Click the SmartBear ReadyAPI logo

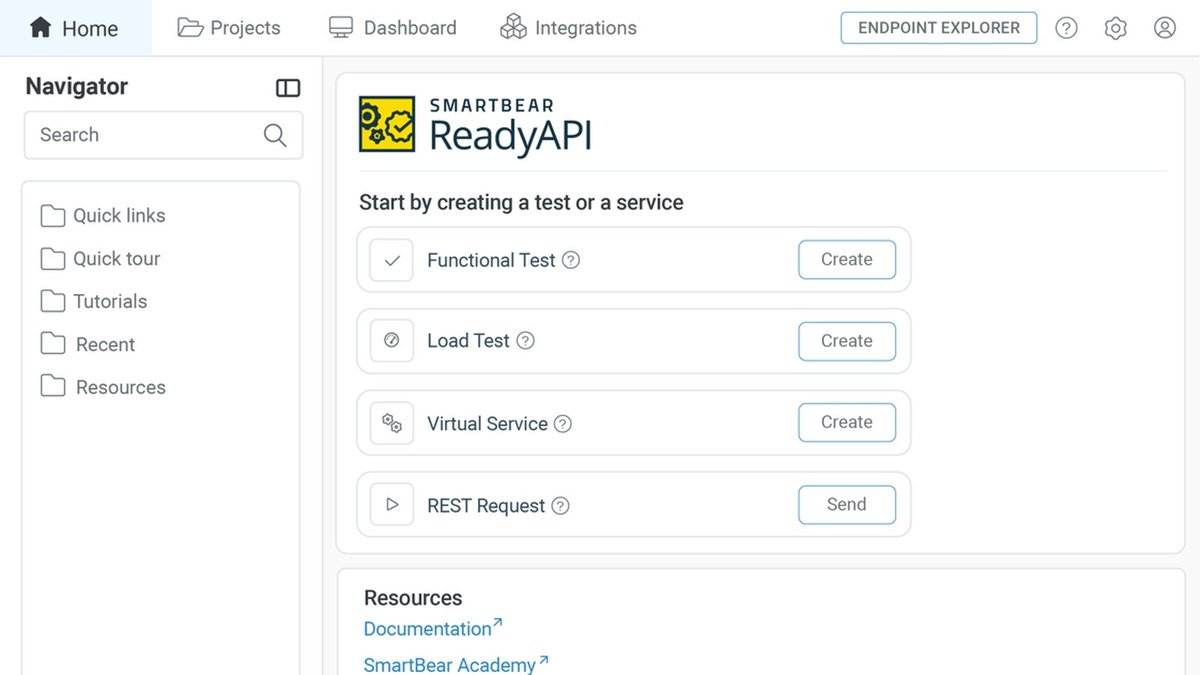click(476, 125)
